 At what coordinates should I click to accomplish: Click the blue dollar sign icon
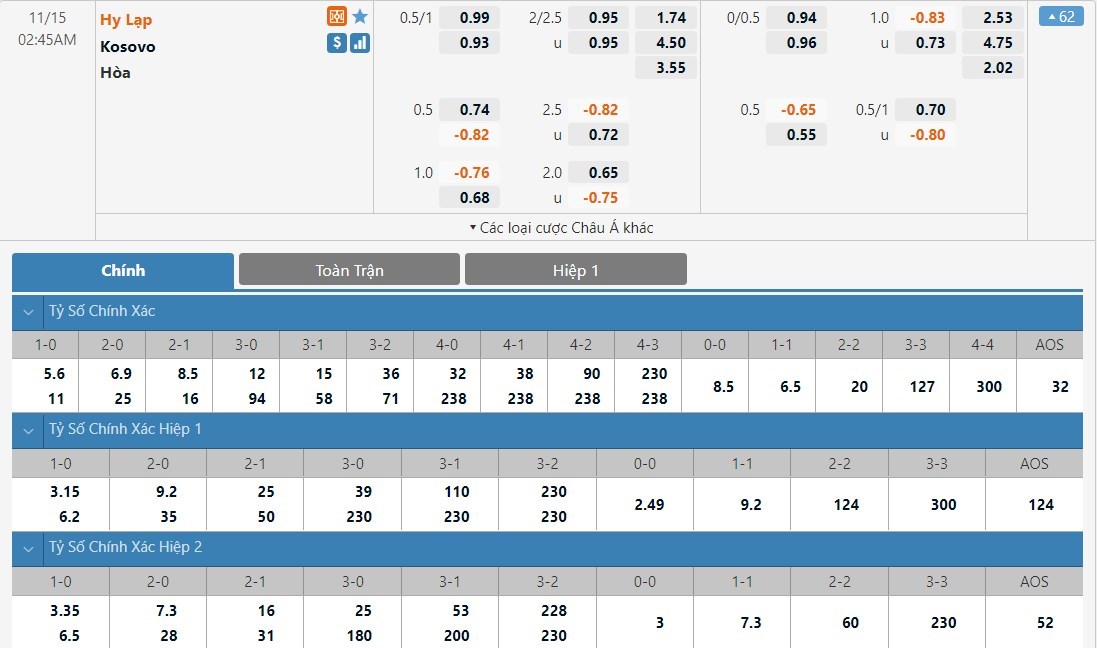[x=337, y=43]
